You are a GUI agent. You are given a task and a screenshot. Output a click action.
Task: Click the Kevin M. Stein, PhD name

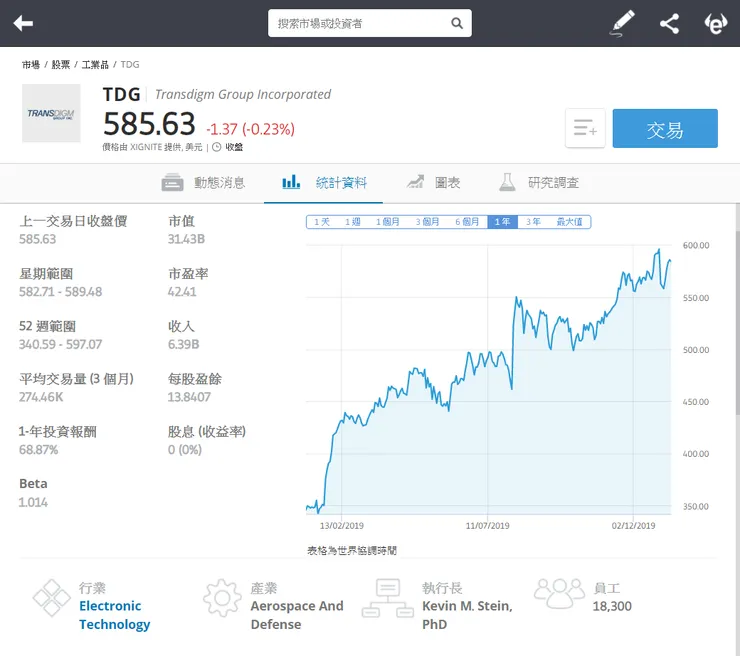point(467,615)
